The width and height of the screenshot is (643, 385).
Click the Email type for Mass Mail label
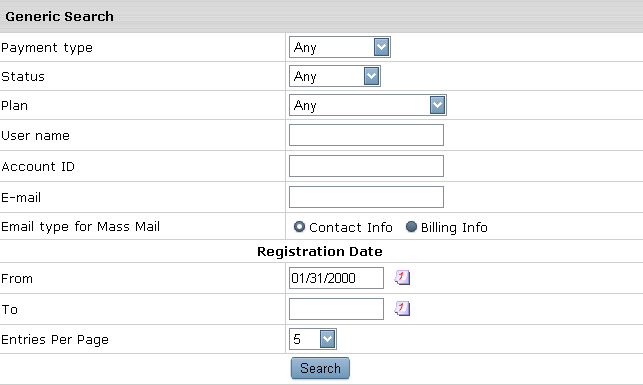coord(80,227)
